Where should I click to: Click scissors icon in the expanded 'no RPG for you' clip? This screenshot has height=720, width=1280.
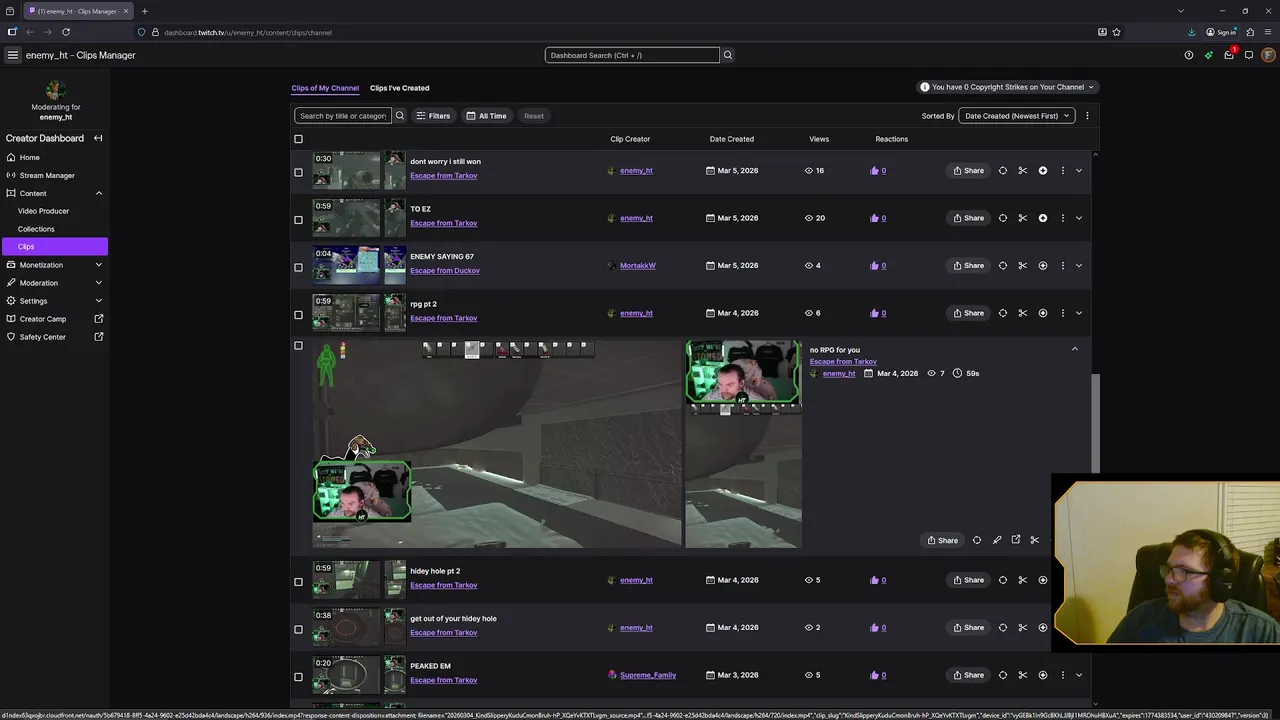(x=1035, y=540)
